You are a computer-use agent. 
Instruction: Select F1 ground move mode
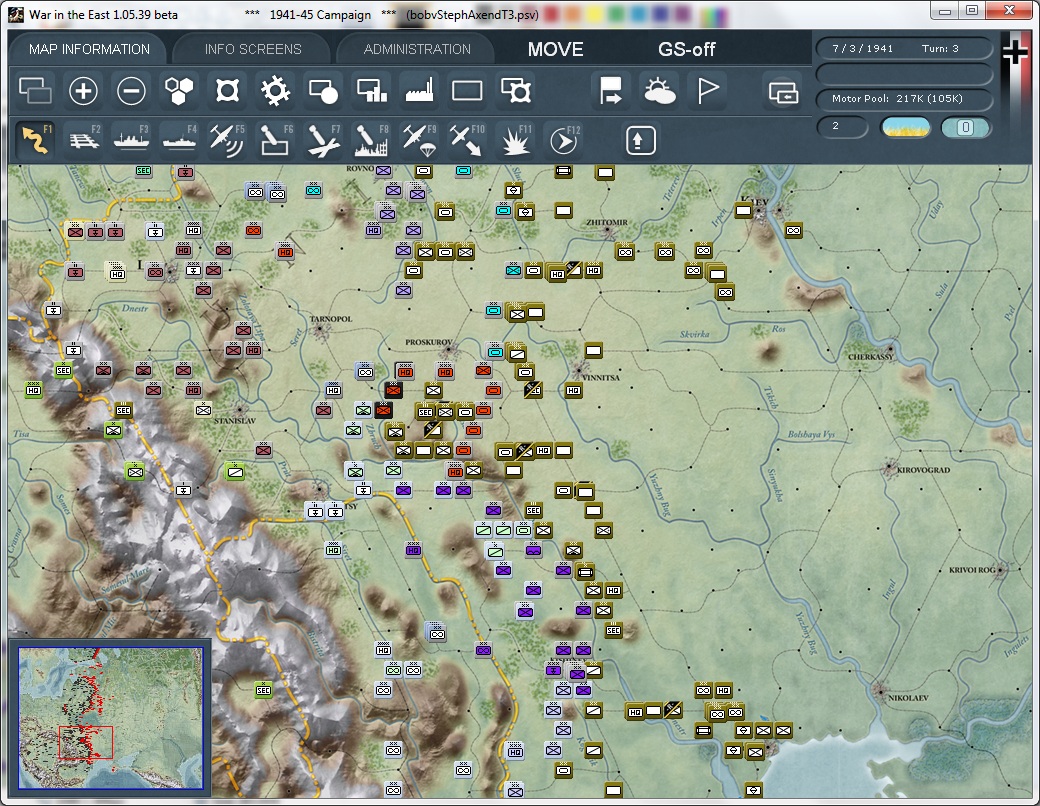point(36,139)
